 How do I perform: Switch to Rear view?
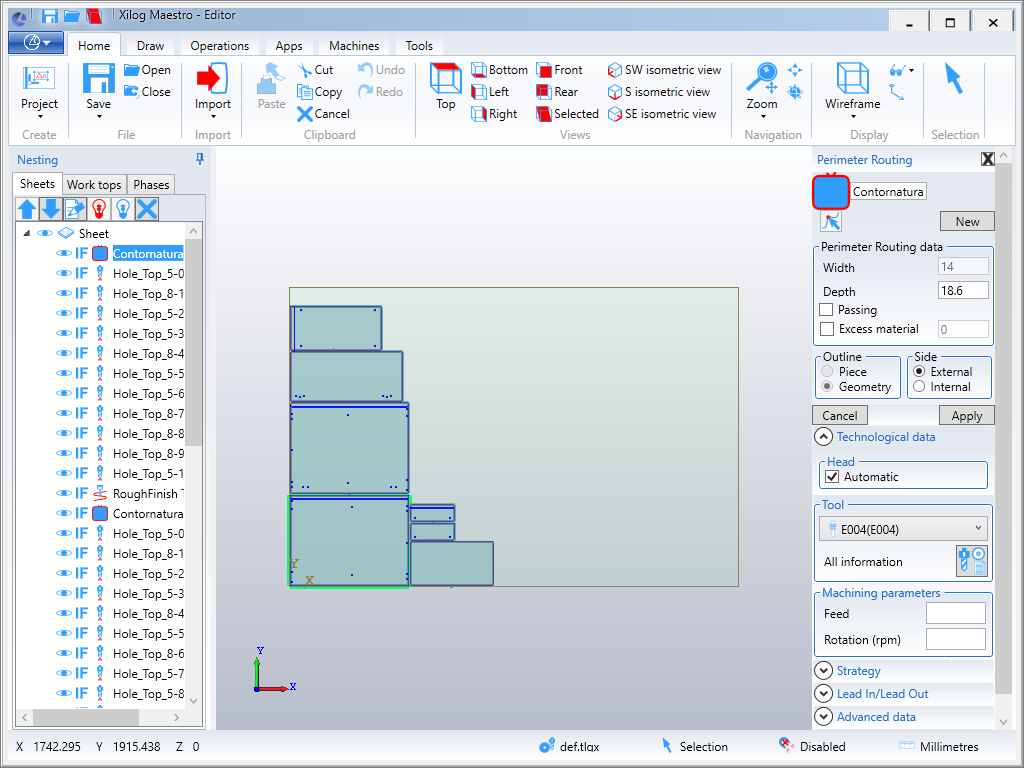point(557,92)
